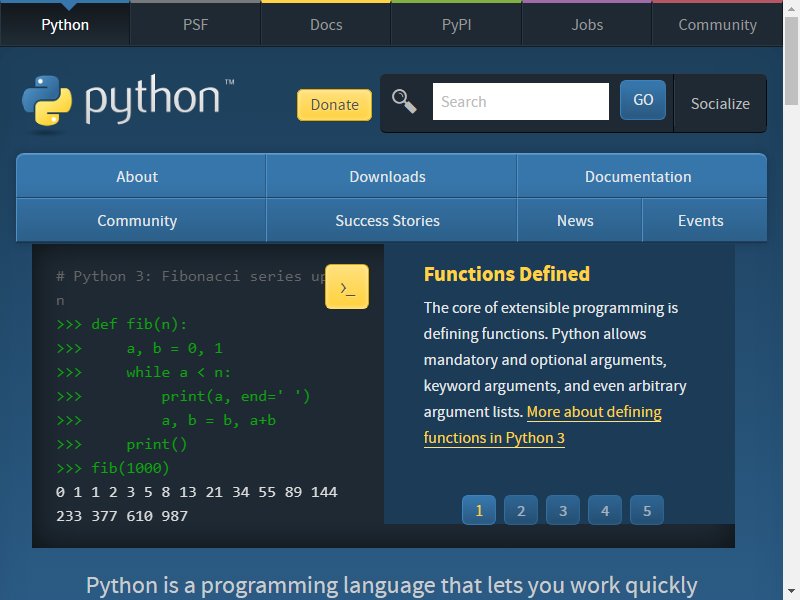Open the Downloads navigation menu
The width and height of the screenshot is (800, 600).
[x=391, y=176]
